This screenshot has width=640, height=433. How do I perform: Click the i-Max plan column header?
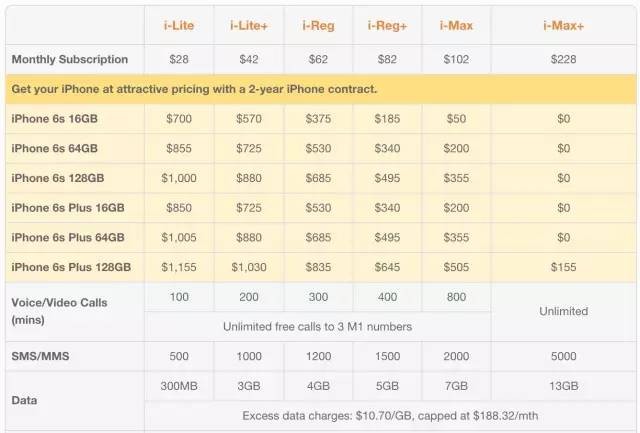[458, 22]
